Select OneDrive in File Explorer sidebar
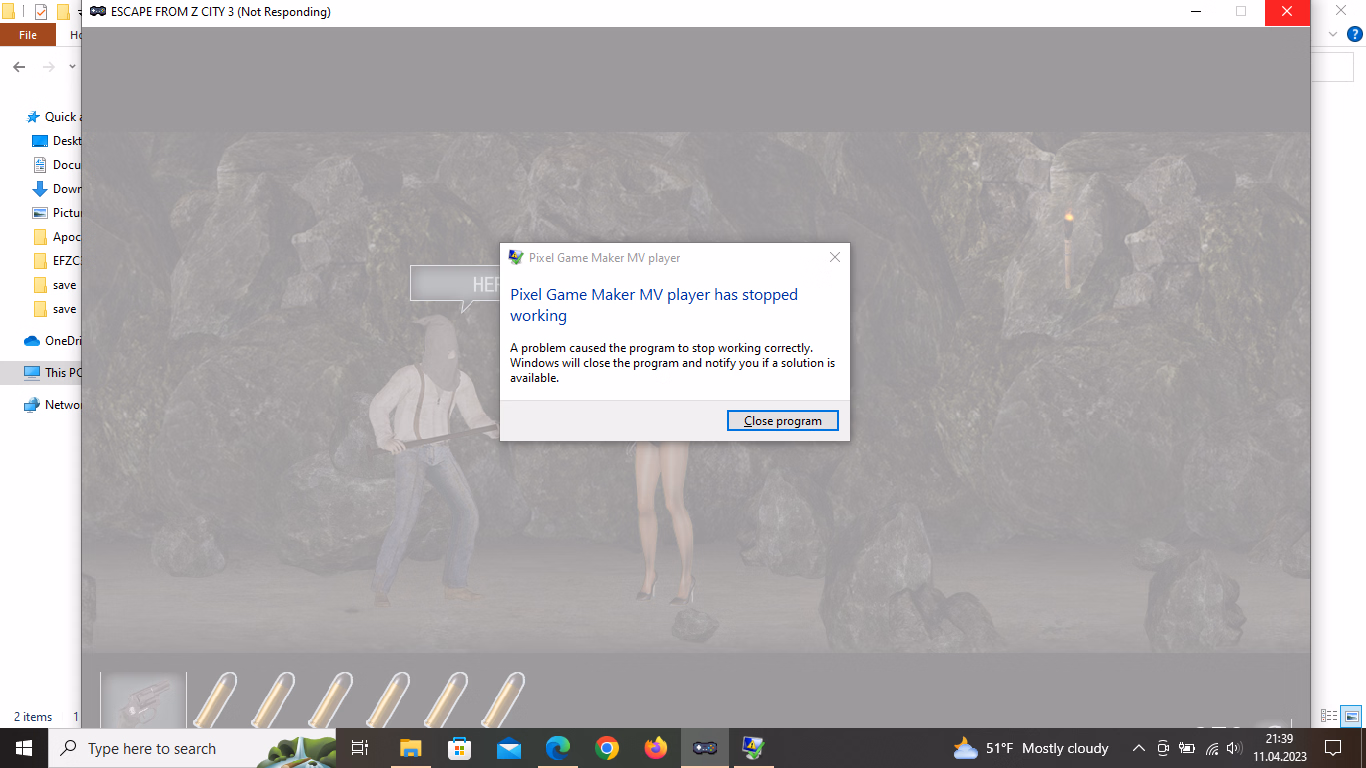The width and height of the screenshot is (1366, 768). click(x=53, y=341)
